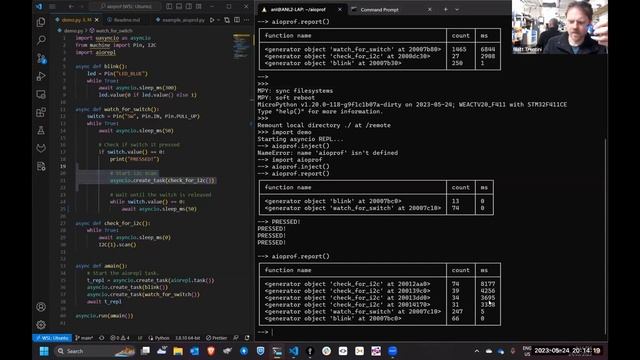Click the 'import aiorepl' code line

point(96,52)
